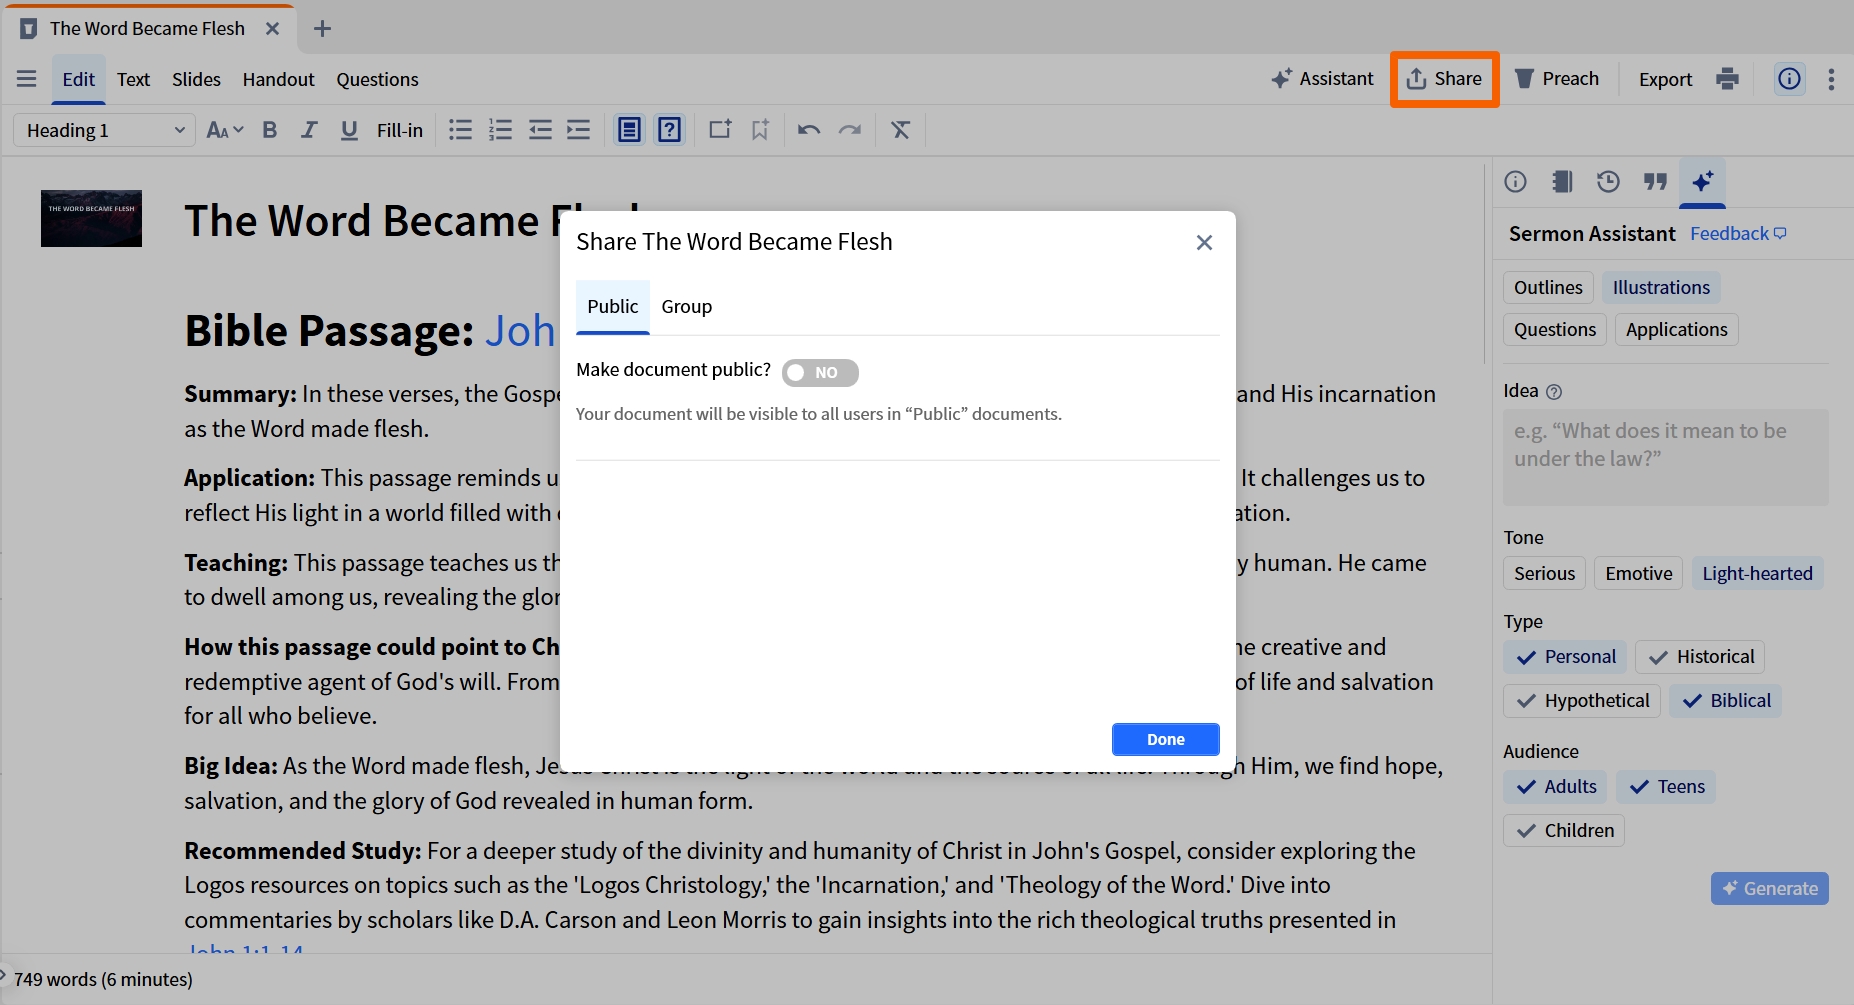Toggle Make document public switch

point(820,372)
